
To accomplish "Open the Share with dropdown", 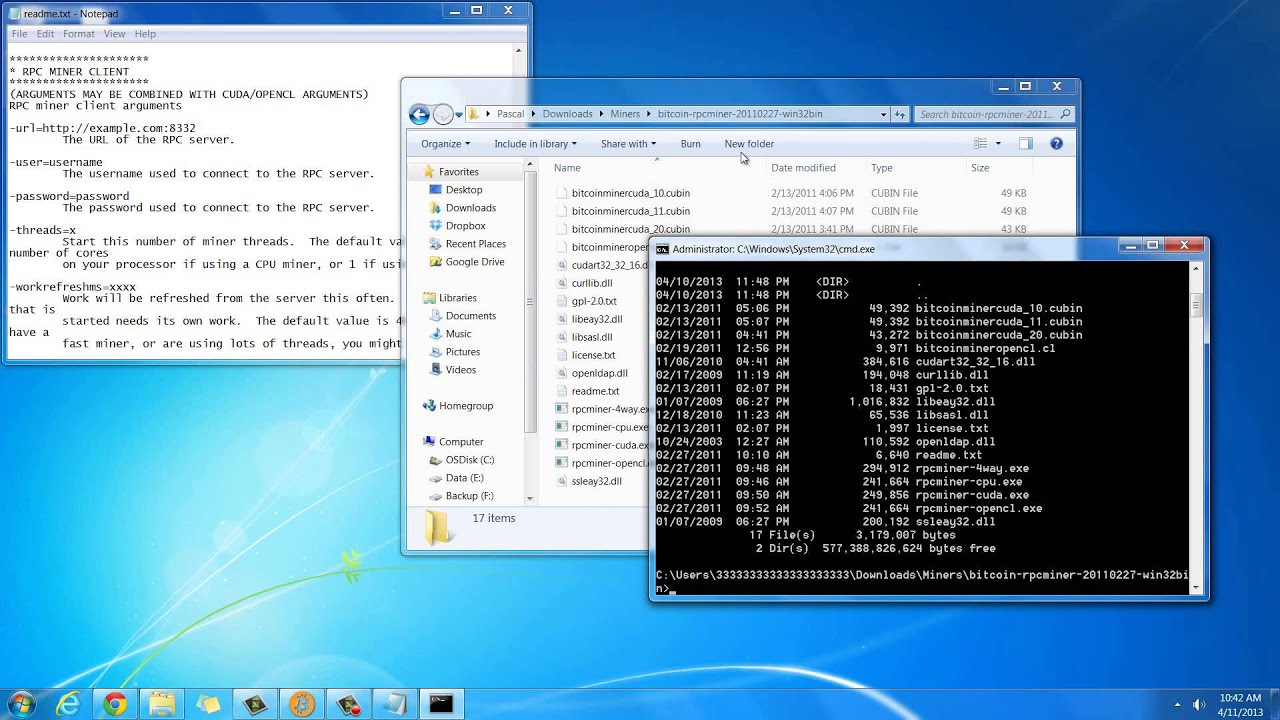I will (628, 144).
